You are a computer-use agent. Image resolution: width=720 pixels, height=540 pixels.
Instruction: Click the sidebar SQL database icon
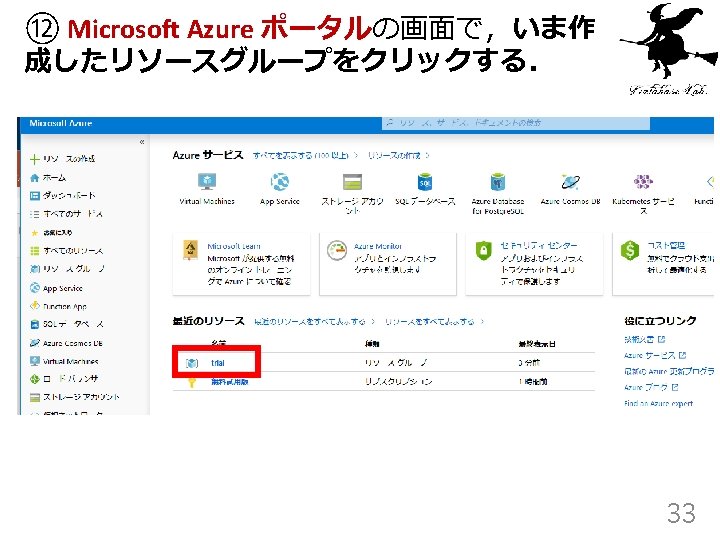pos(34,324)
